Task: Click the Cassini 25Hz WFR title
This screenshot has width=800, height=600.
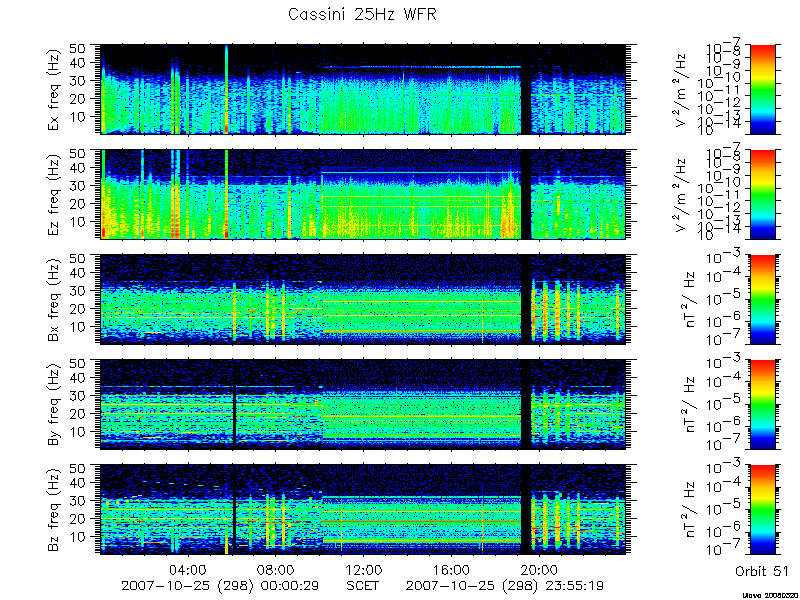Action: (x=362, y=14)
